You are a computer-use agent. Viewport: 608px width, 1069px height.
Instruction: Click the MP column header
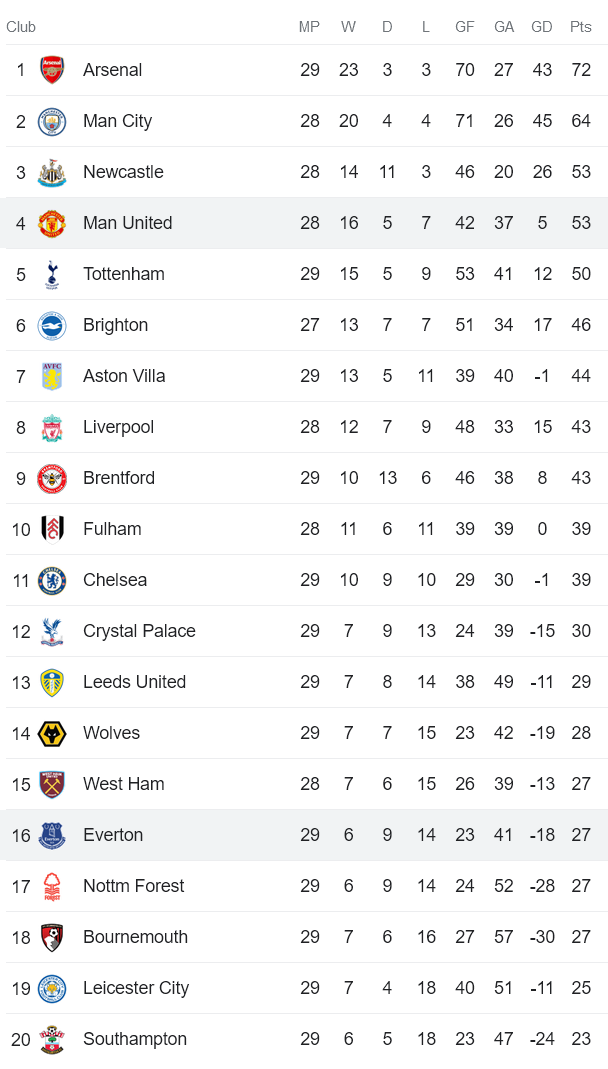tap(309, 27)
